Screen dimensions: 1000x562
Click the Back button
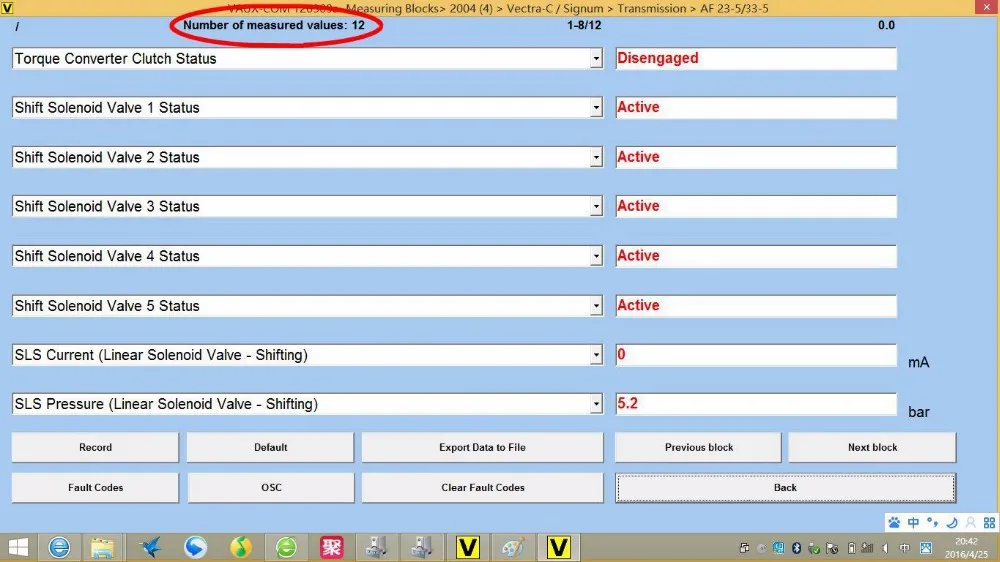coord(785,487)
